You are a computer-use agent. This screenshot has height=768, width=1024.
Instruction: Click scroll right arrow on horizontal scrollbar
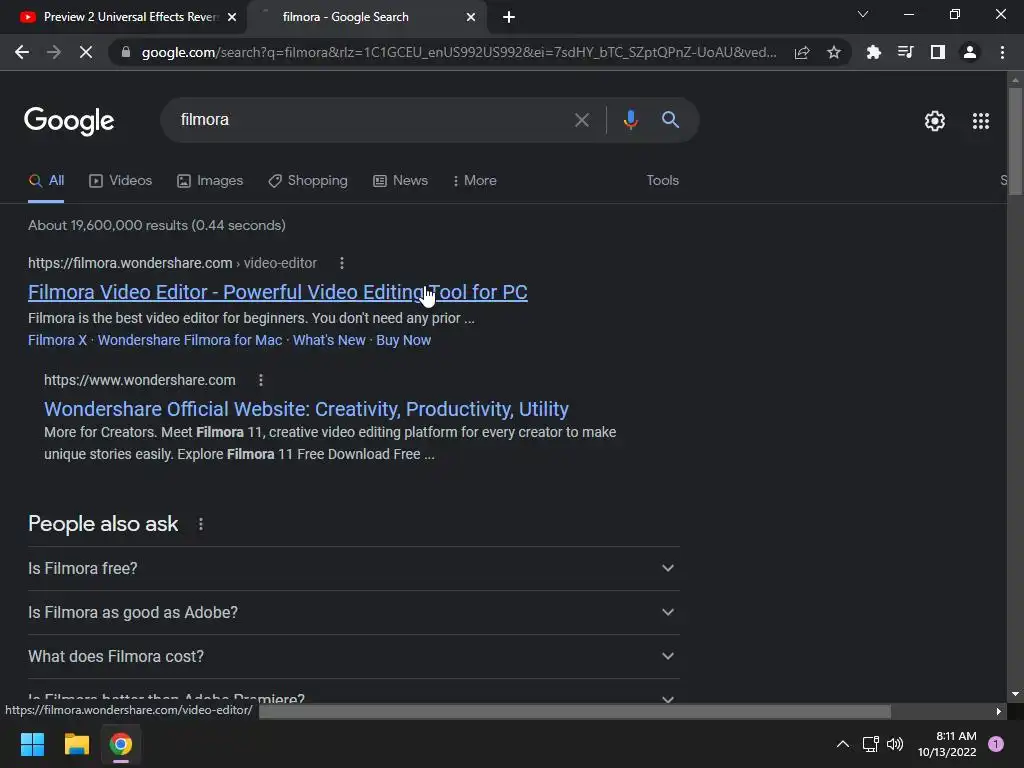999,711
